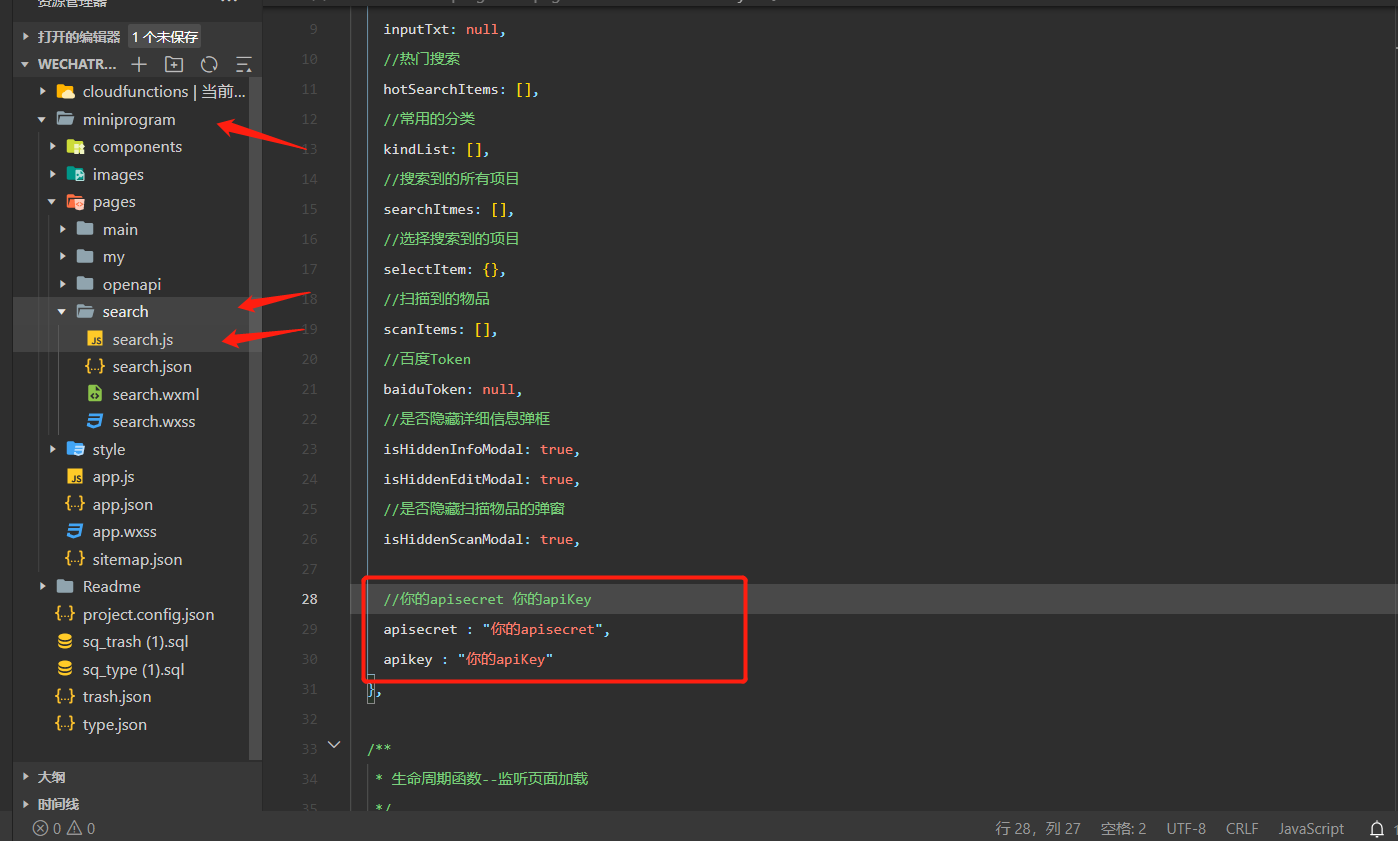Open the errors and warnings indicator

pyautogui.click(x=64, y=828)
